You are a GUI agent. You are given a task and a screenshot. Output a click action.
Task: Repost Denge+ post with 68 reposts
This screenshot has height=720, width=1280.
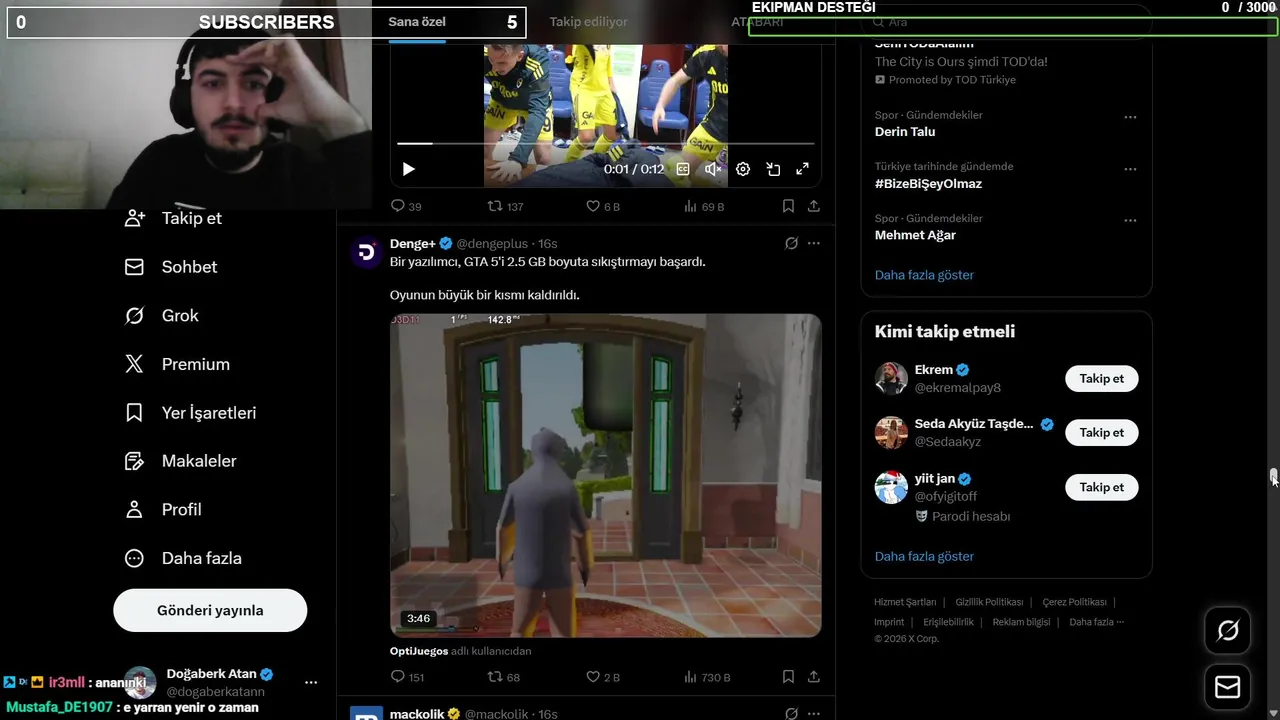click(x=503, y=677)
